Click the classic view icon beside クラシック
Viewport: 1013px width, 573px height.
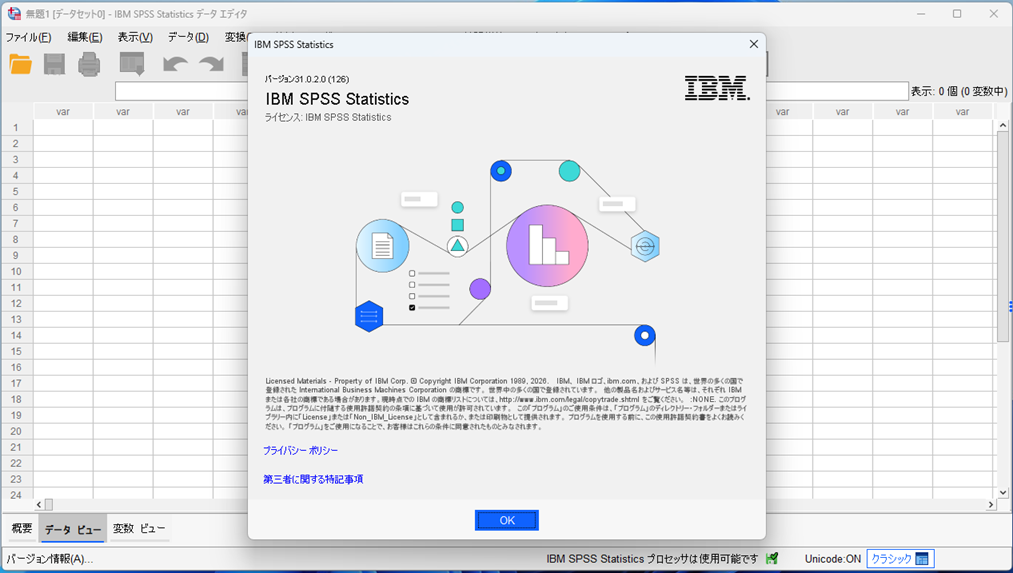(922, 559)
